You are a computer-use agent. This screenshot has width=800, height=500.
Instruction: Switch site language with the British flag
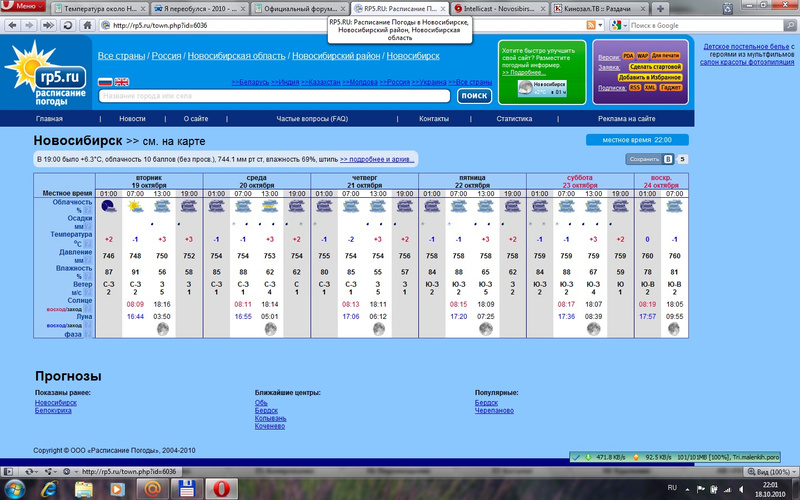(121, 82)
